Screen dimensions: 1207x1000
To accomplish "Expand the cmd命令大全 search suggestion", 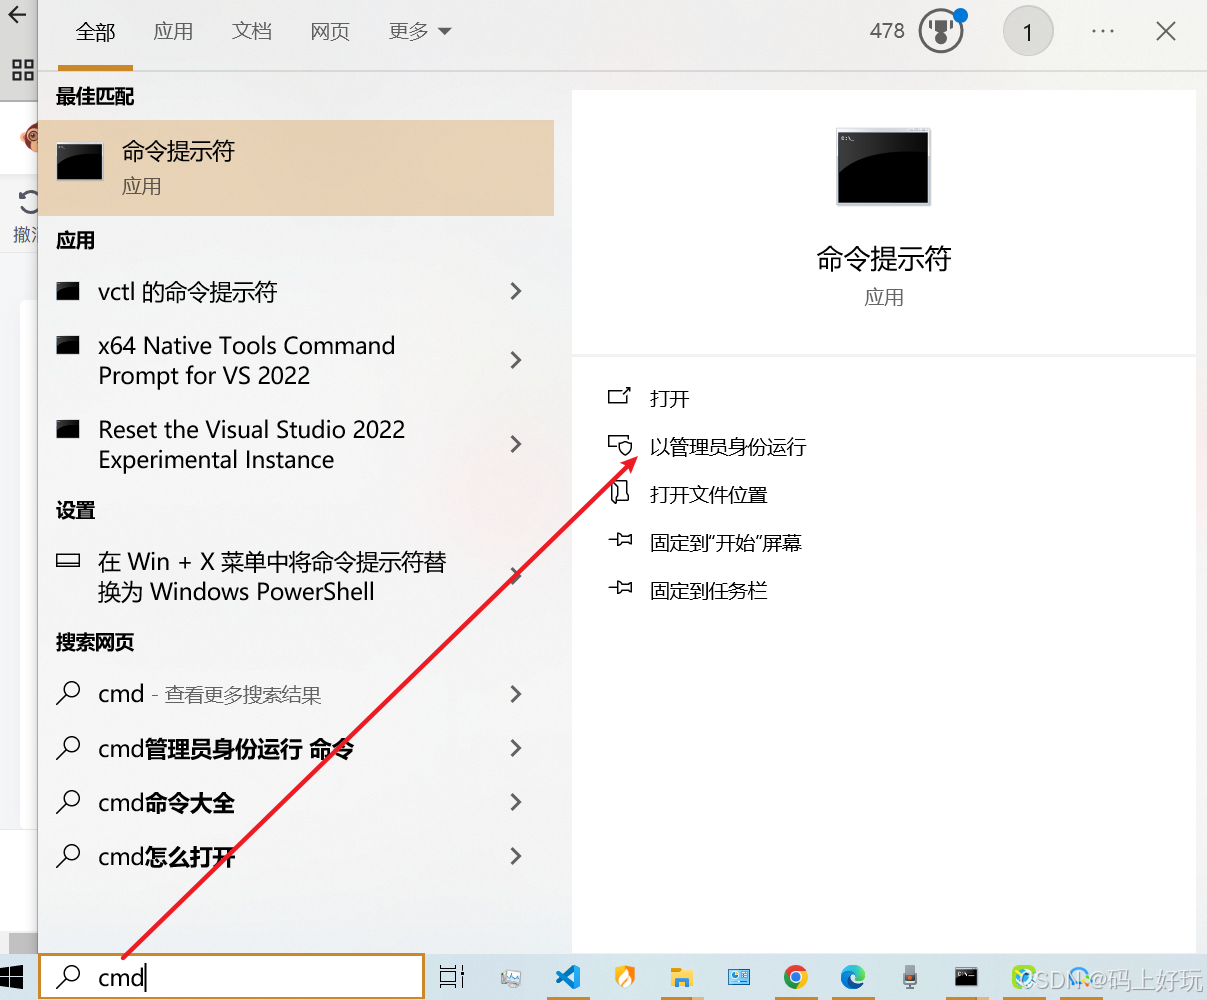I will 516,802.
